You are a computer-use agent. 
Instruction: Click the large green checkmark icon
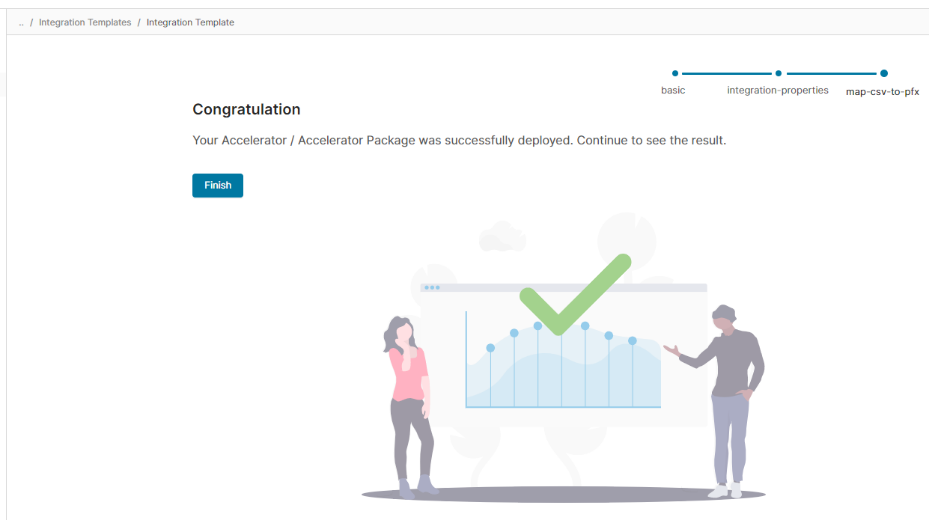574,293
